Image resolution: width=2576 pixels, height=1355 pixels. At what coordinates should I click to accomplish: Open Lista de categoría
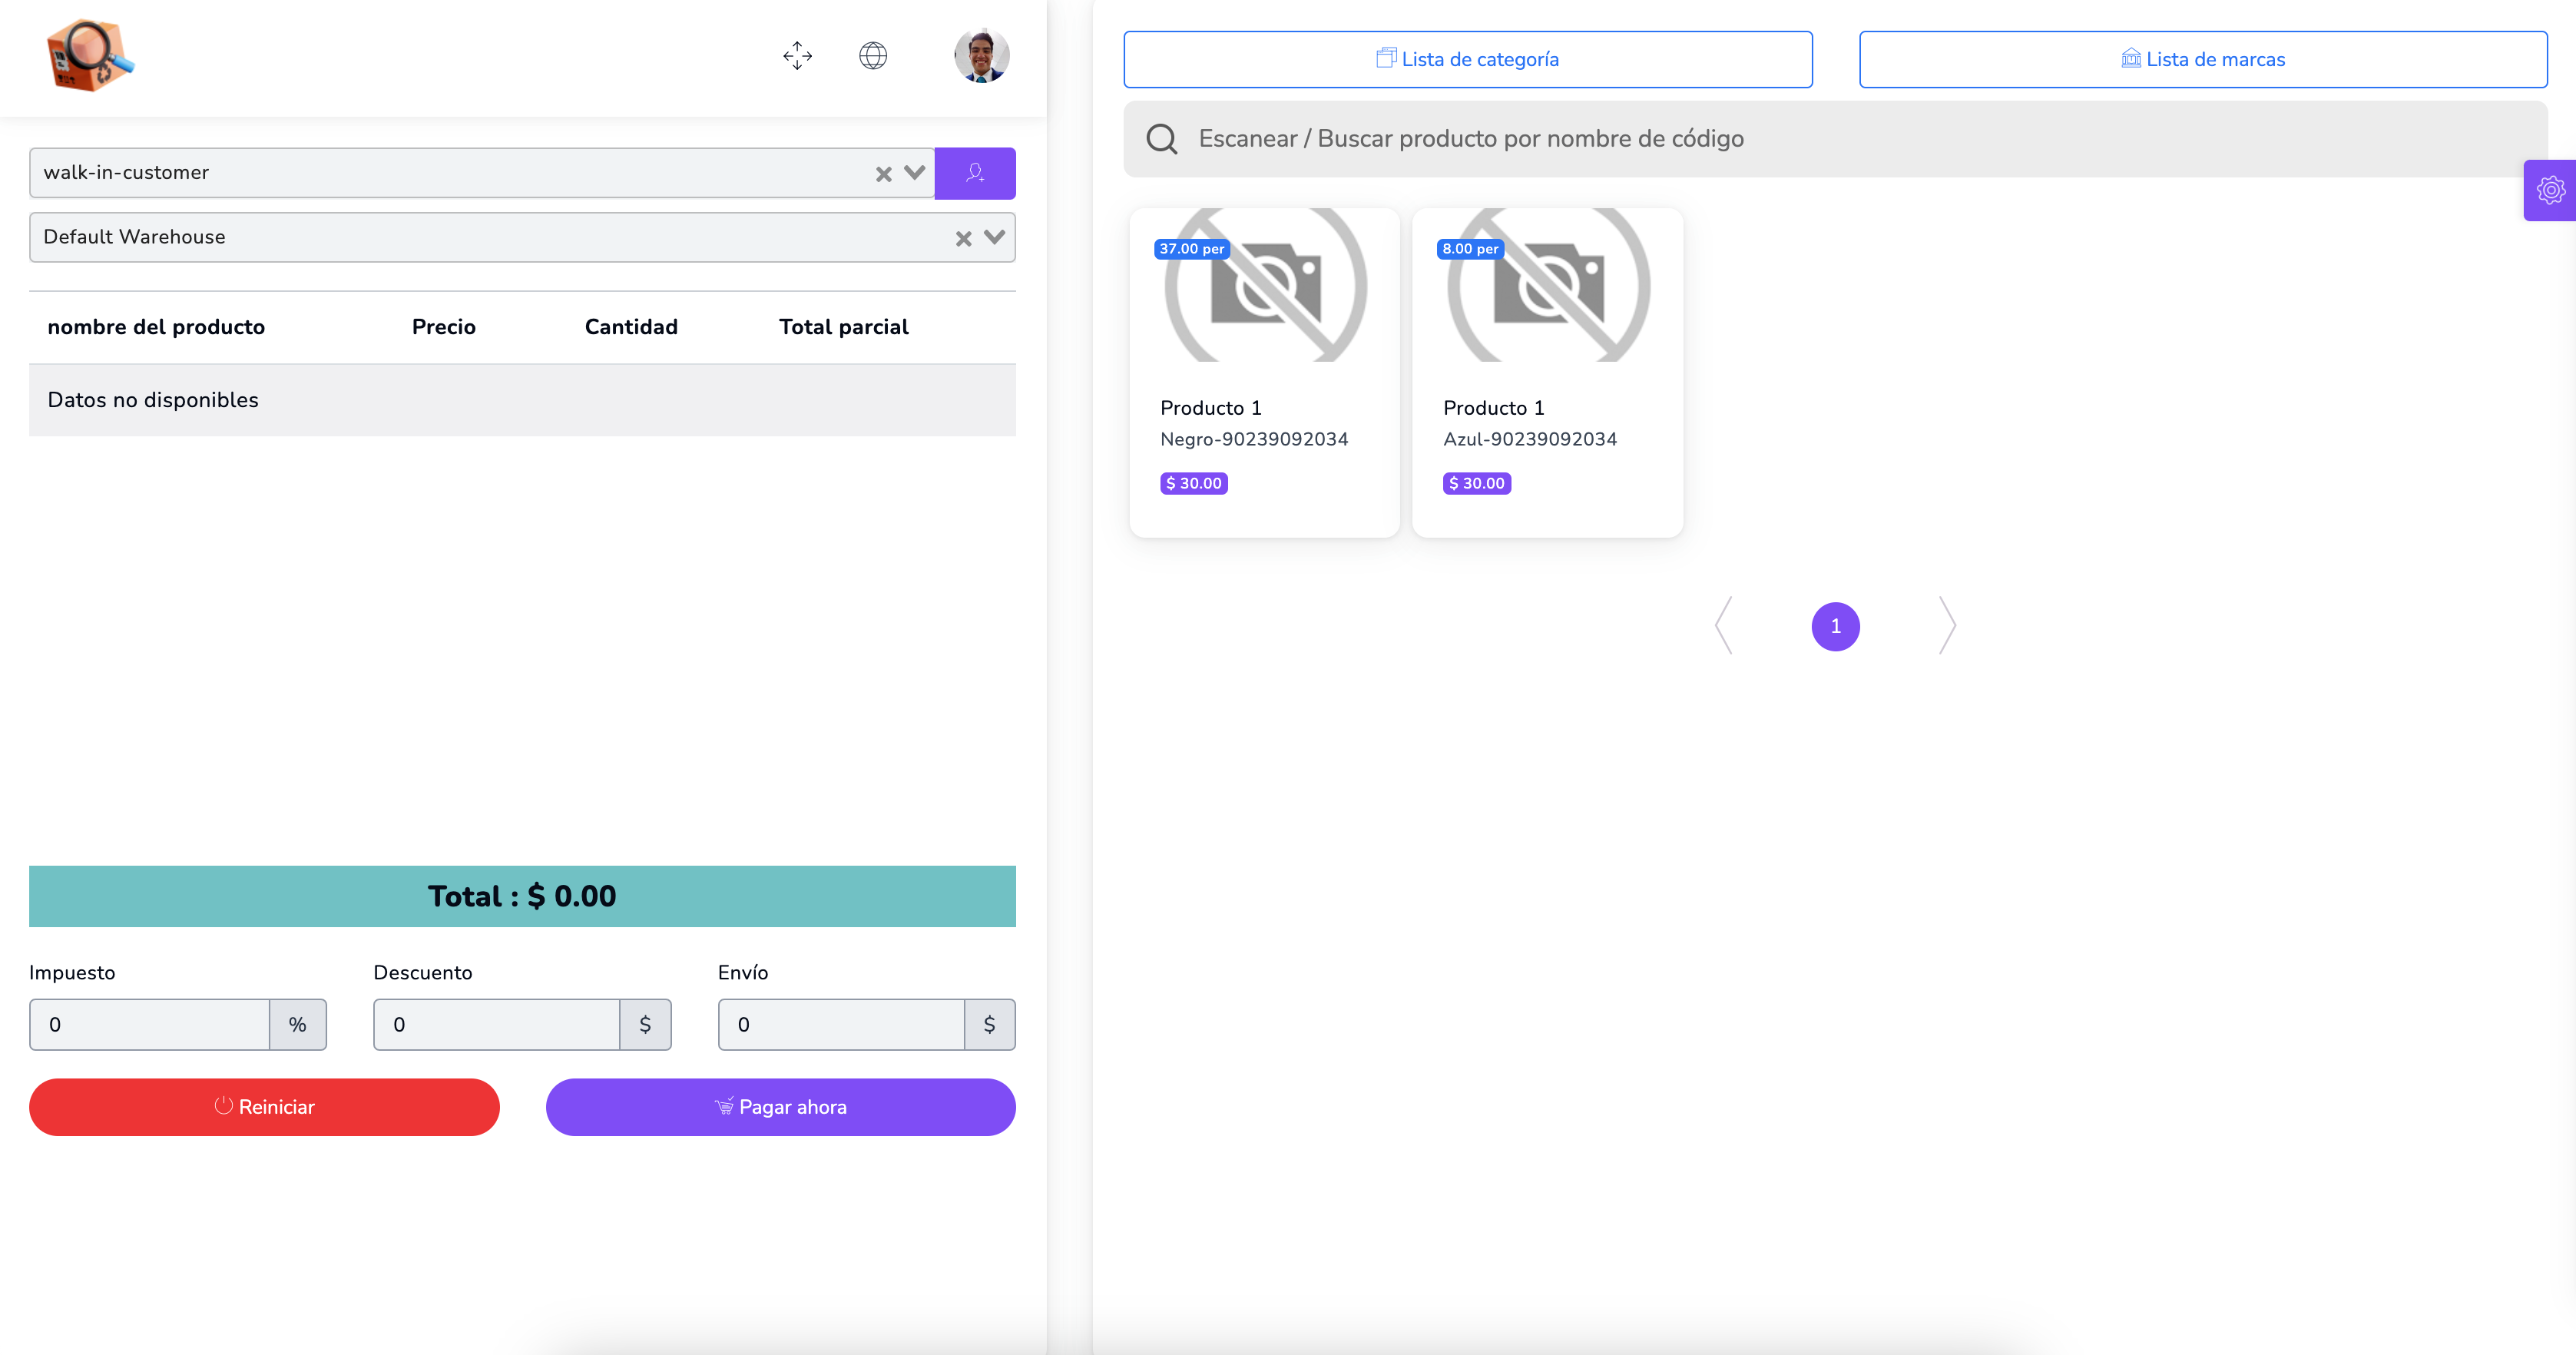coord(1467,59)
